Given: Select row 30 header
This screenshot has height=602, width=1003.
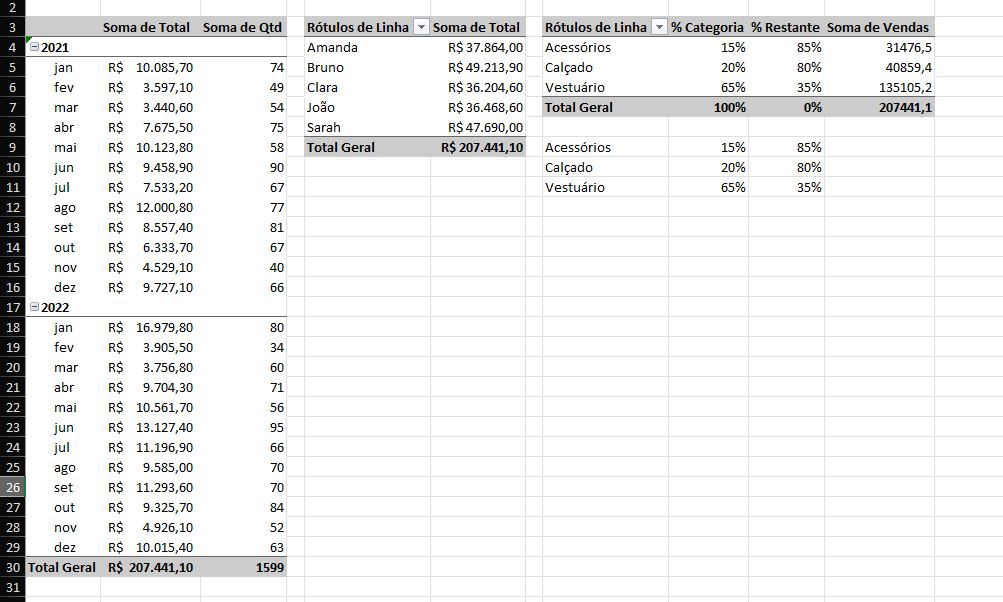Looking at the screenshot, I should tap(12, 567).
